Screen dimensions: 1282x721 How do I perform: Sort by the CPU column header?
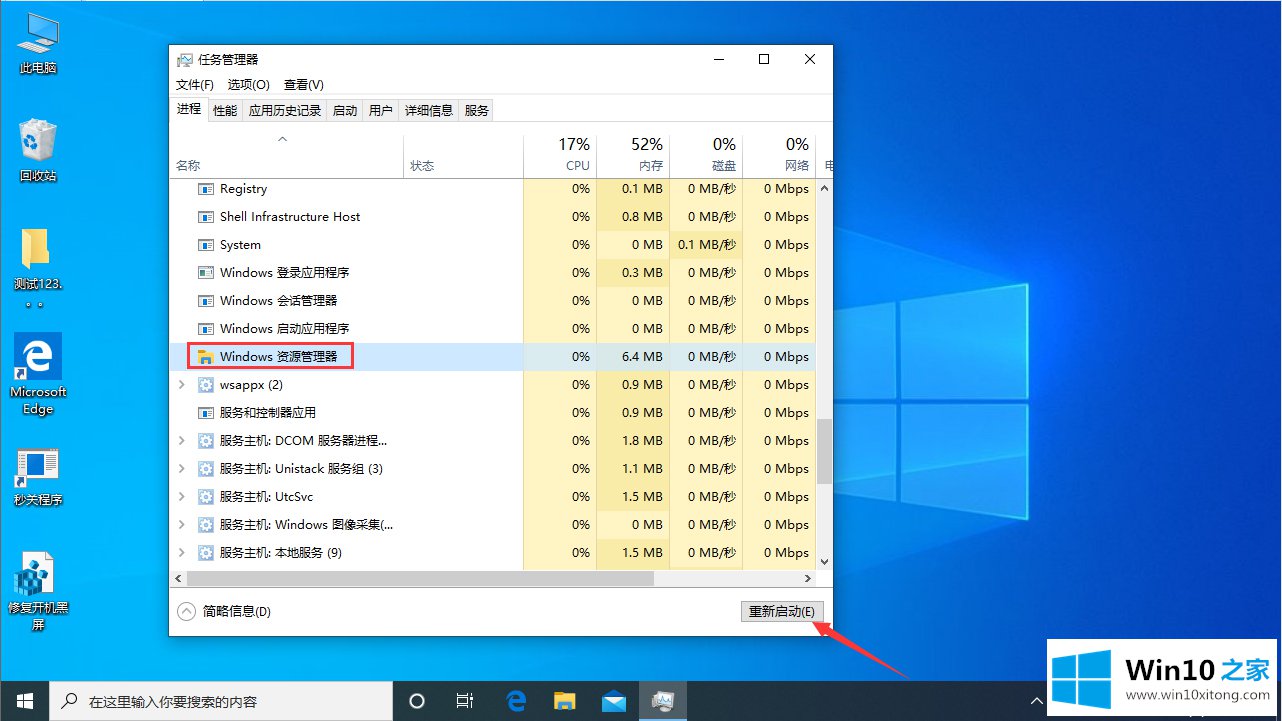[x=560, y=155]
